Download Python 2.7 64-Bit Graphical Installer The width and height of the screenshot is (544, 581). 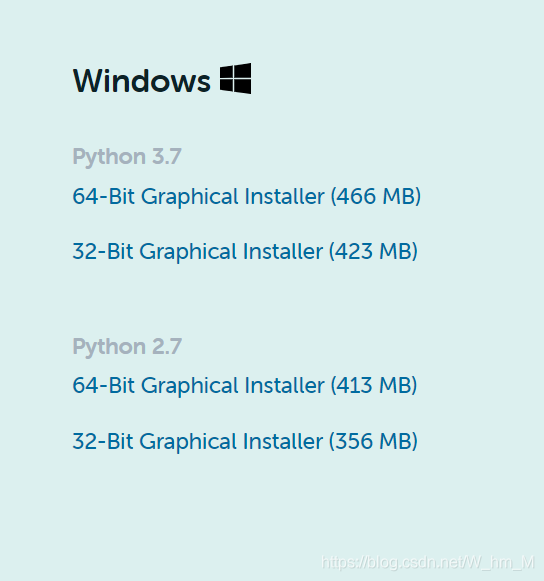click(x=245, y=385)
